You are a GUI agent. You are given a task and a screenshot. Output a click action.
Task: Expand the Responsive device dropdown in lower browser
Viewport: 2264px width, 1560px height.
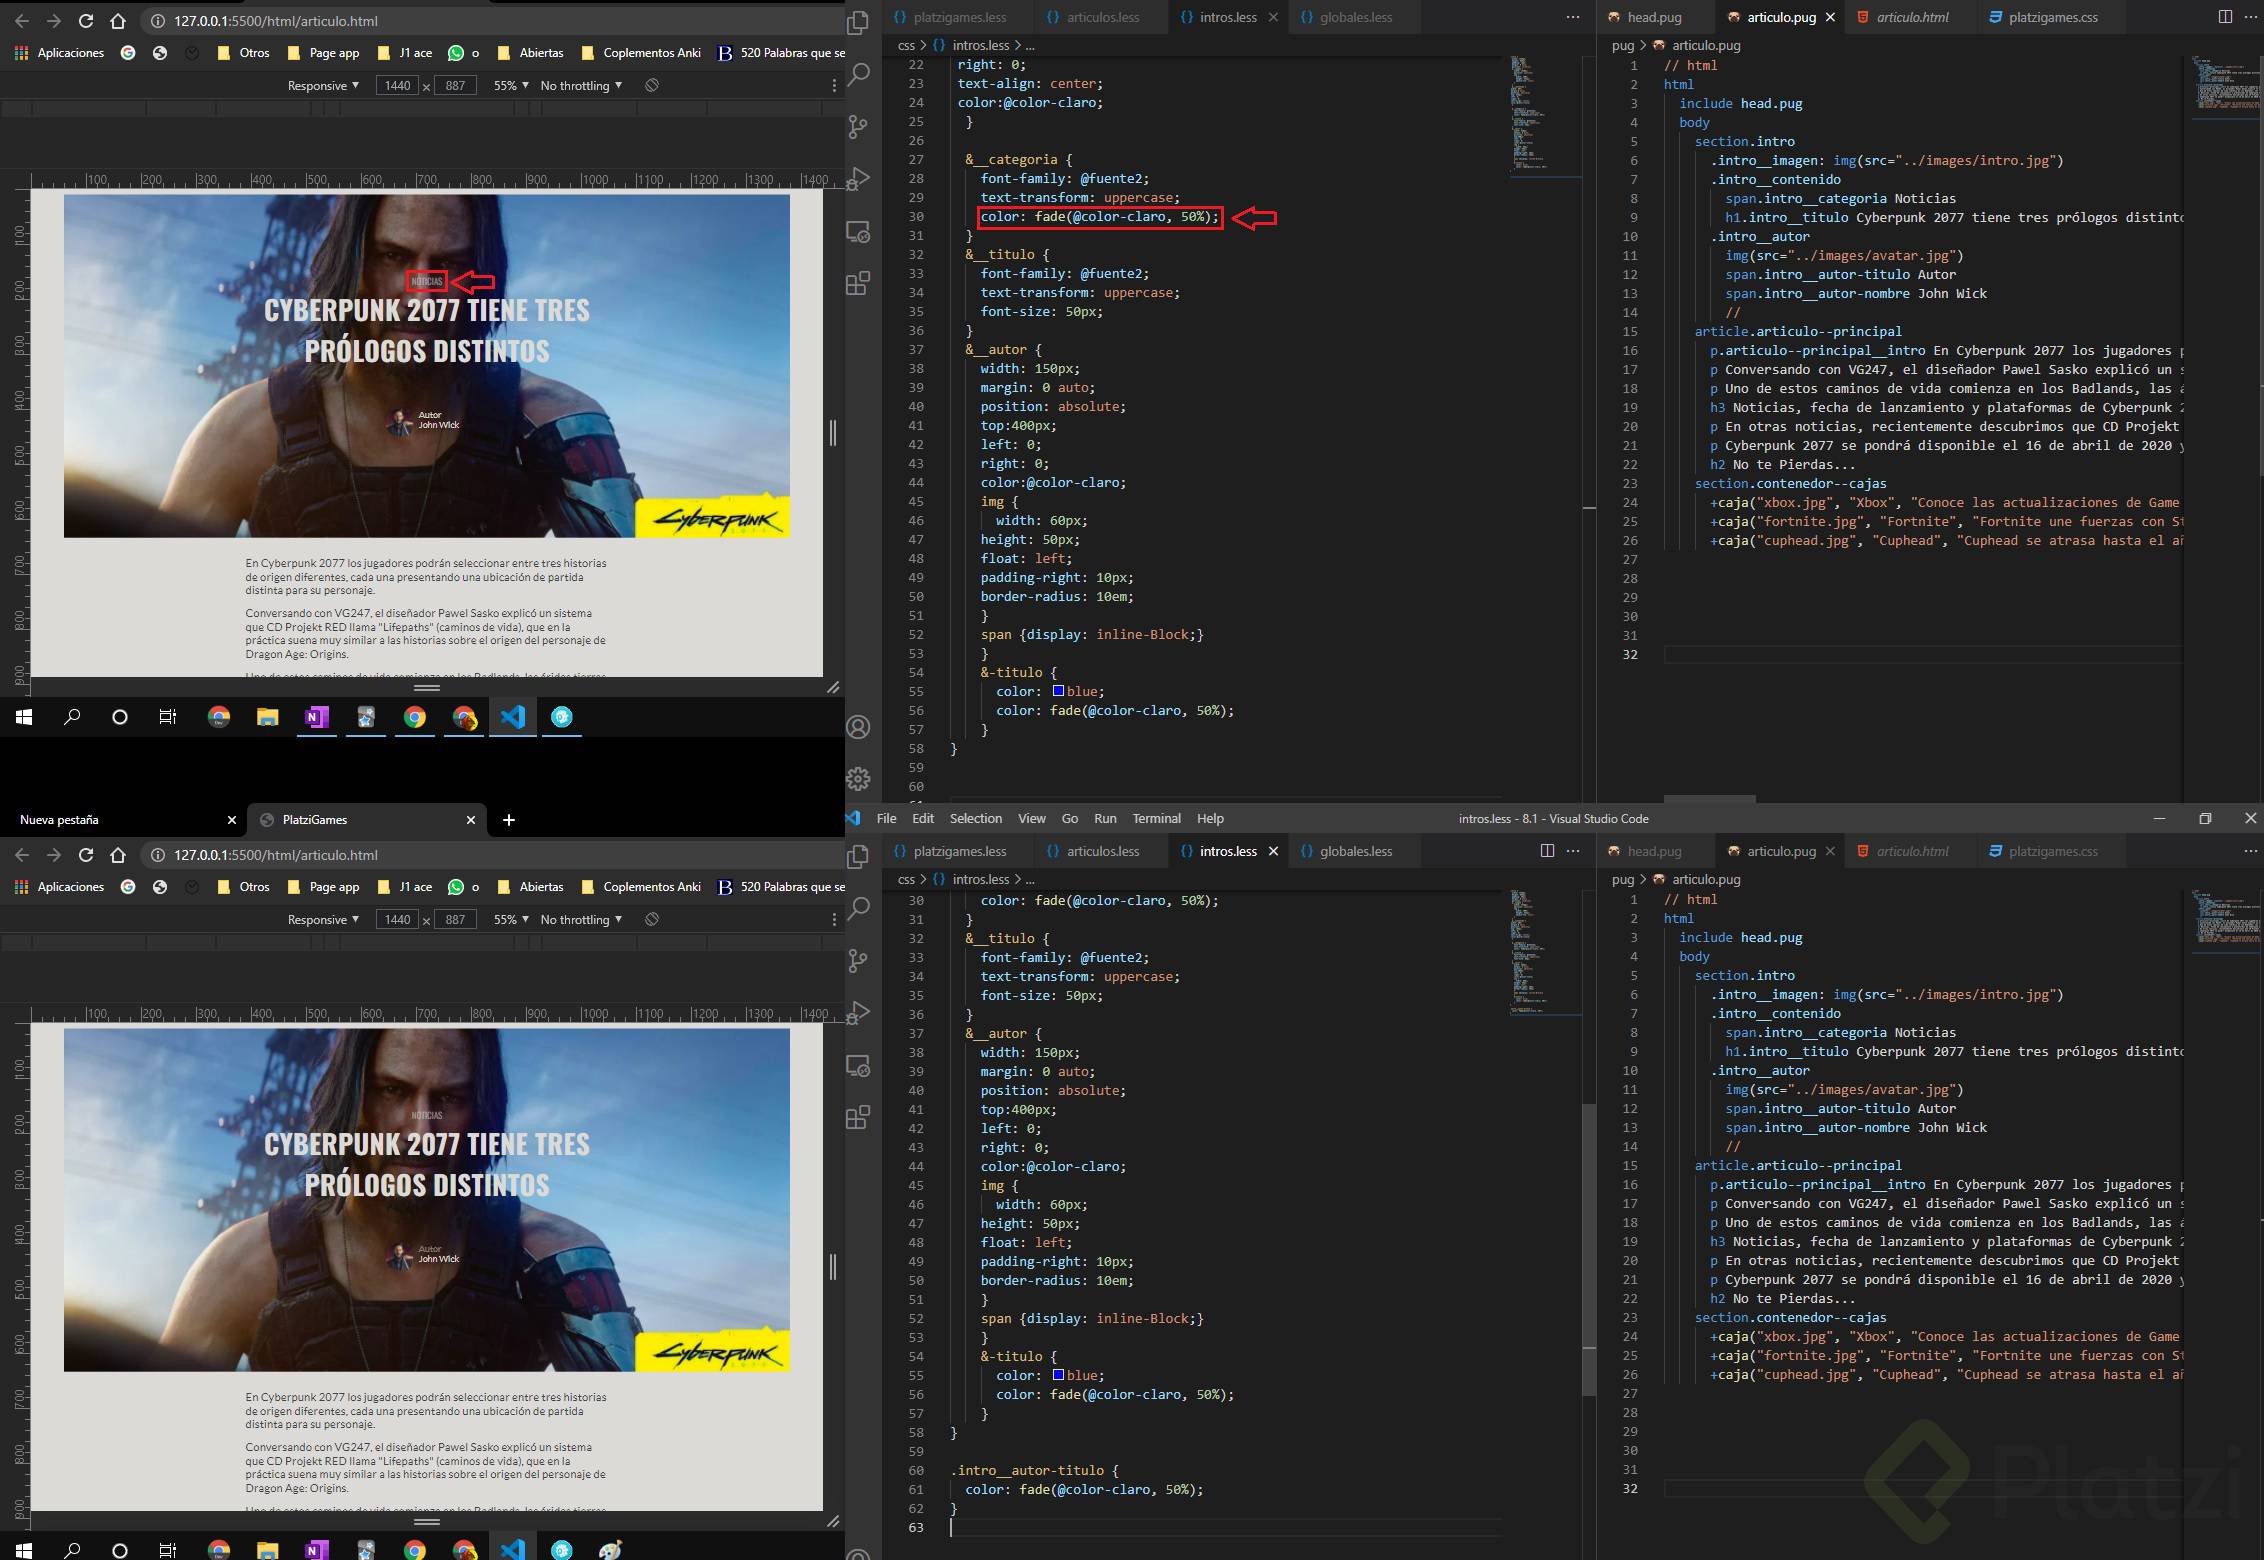pos(322,919)
